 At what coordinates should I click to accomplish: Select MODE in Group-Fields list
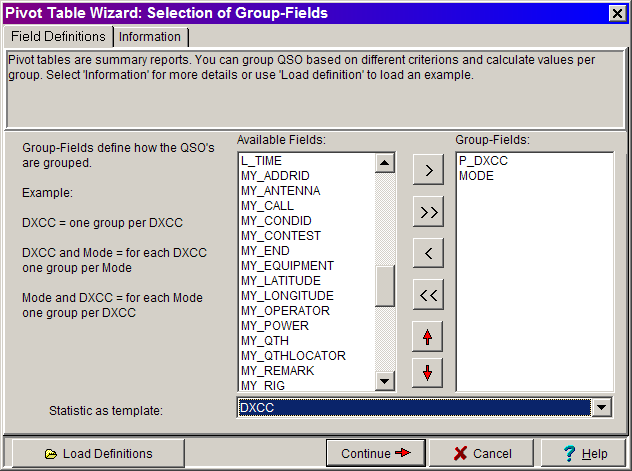476,176
